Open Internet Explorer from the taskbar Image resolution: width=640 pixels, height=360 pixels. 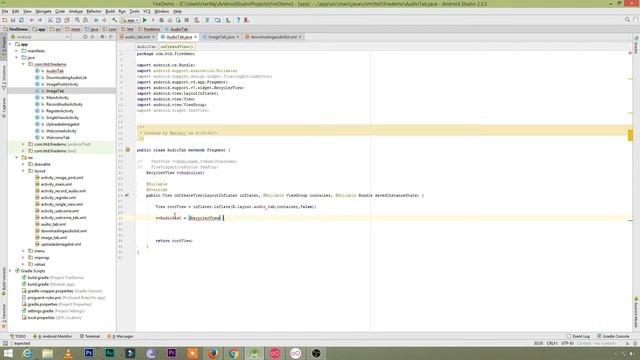[x=27, y=353]
